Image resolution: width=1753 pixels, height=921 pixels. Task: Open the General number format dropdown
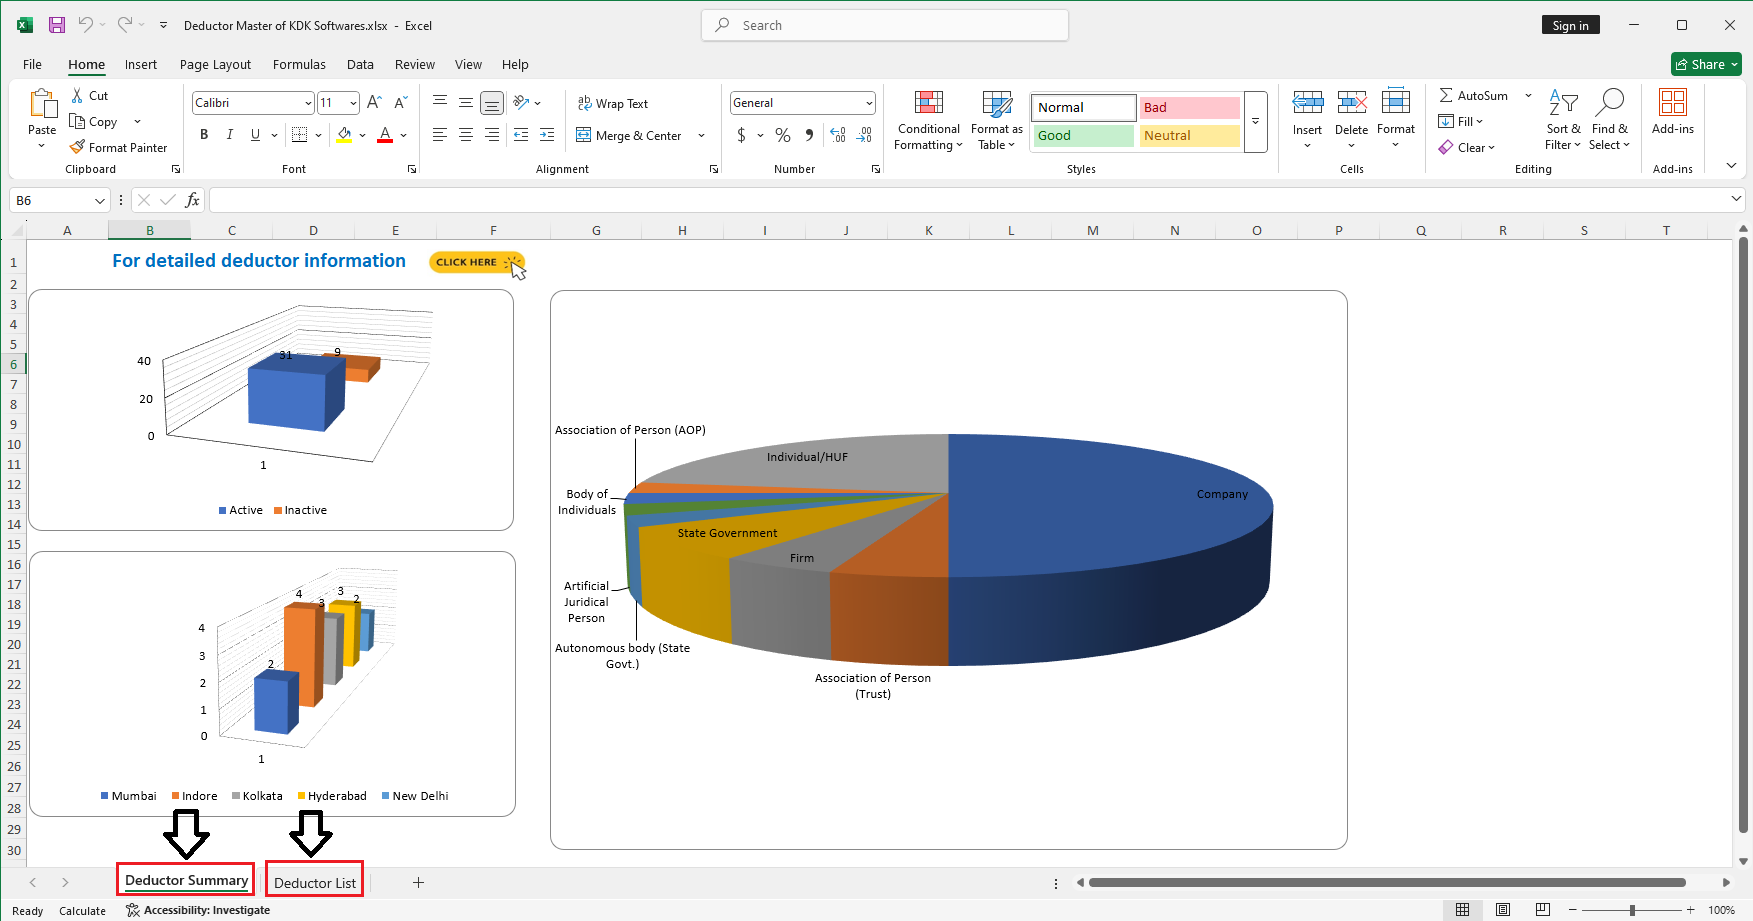(869, 103)
